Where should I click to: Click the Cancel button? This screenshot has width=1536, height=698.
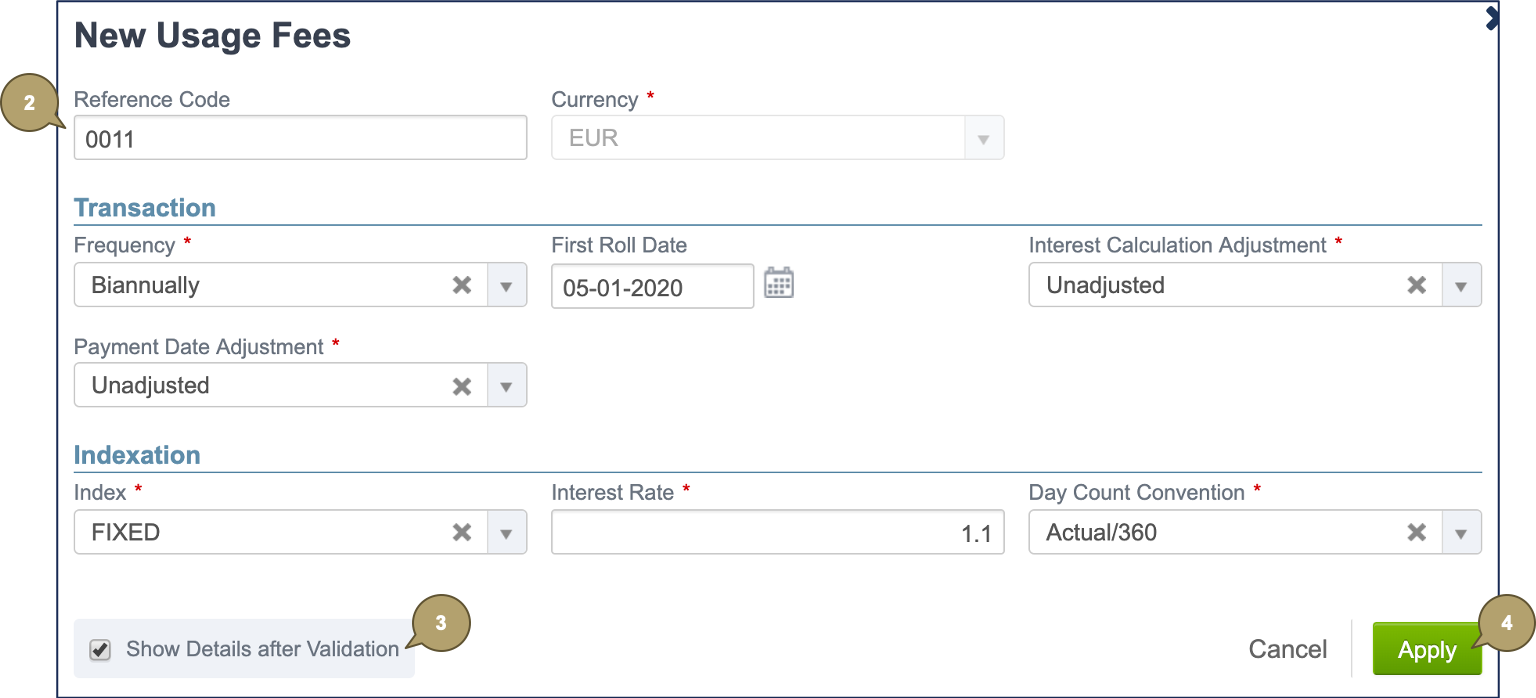(x=1287, y=650)
